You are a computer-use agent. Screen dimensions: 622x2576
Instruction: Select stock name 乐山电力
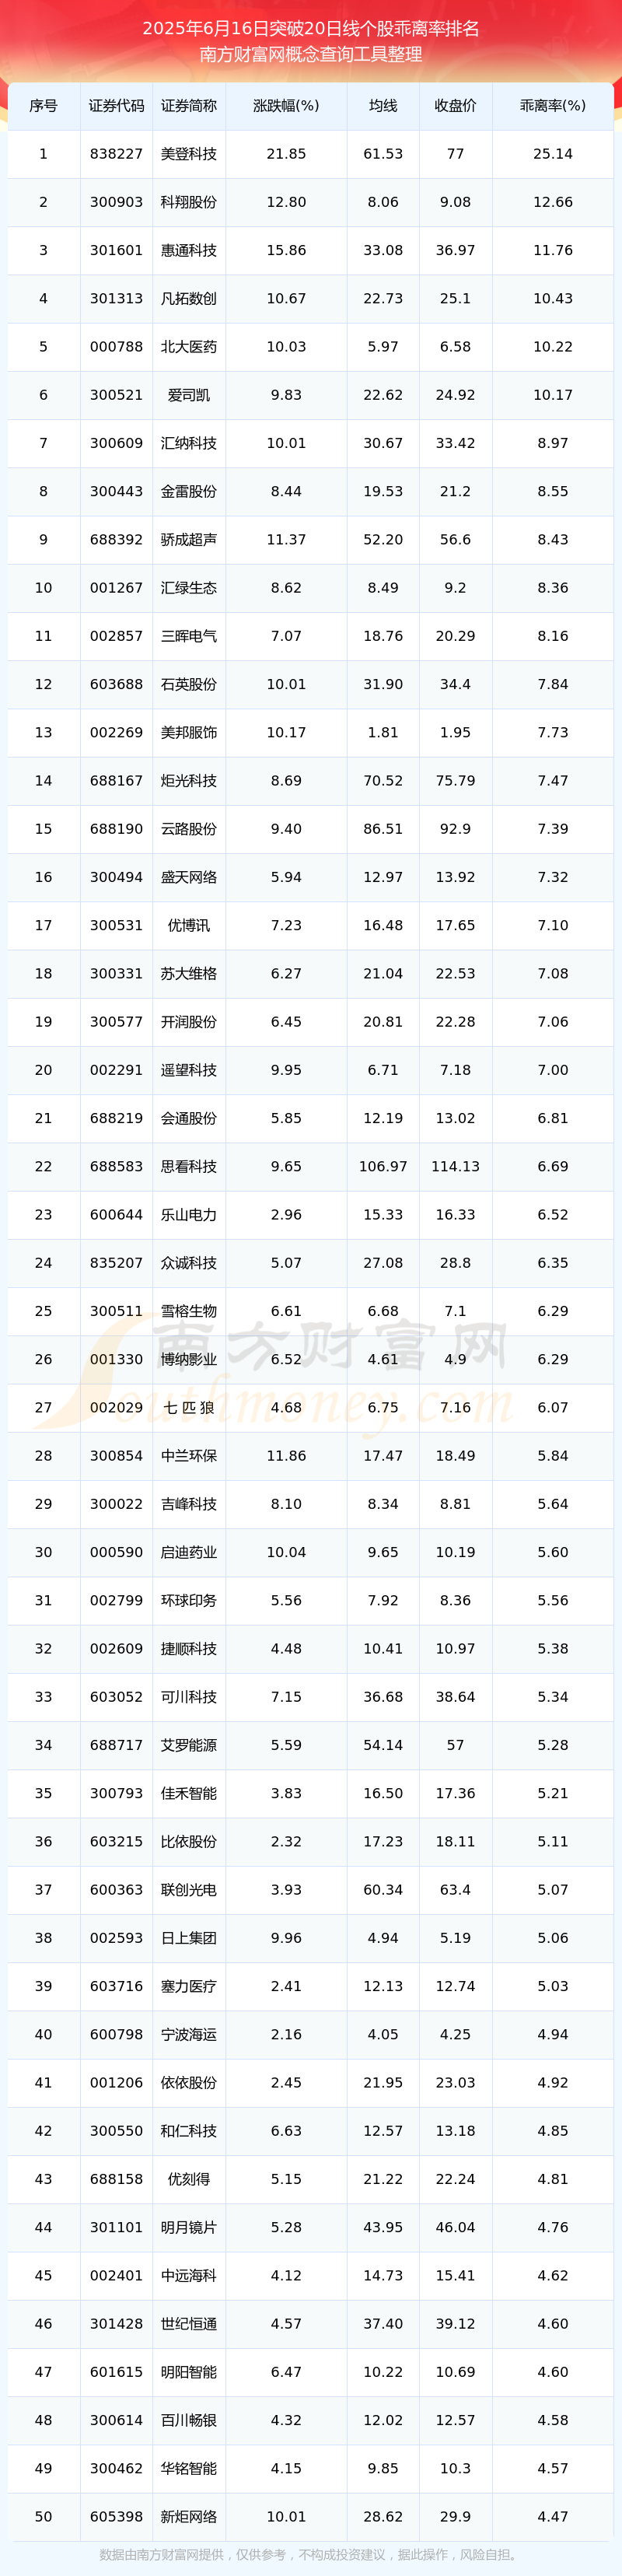[x=189, y=1215]
